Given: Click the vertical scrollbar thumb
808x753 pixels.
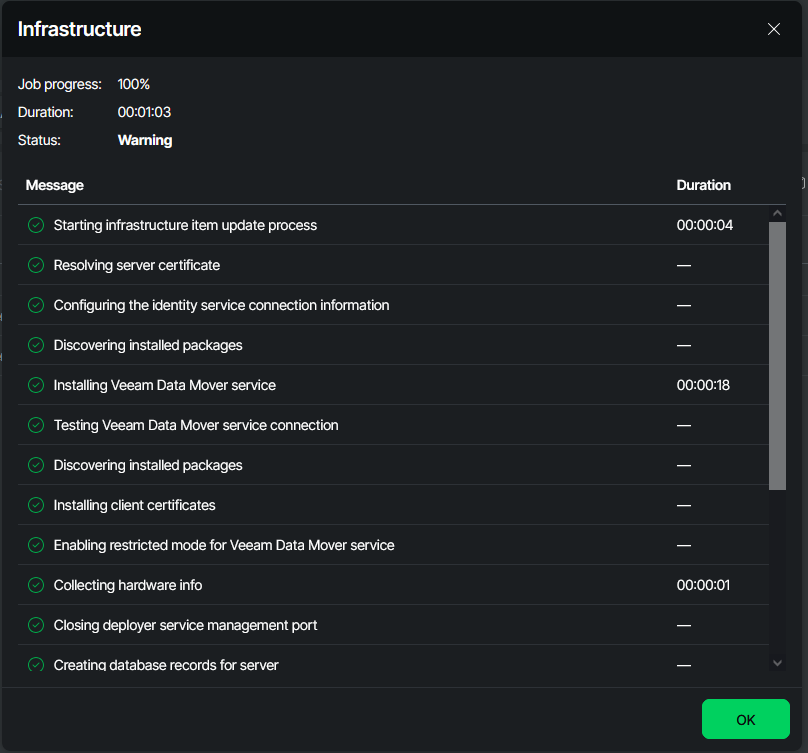Looking at the screenshot, I should point(777,355).
